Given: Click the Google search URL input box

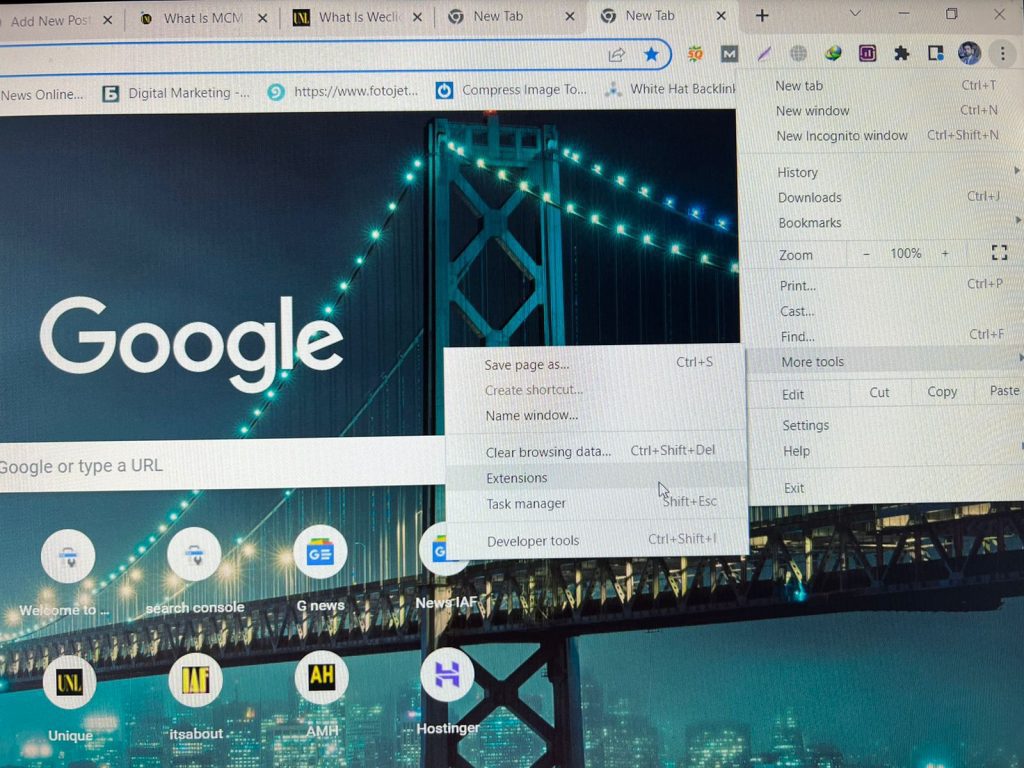Looking at the screenshot, I should pos(200,466).
